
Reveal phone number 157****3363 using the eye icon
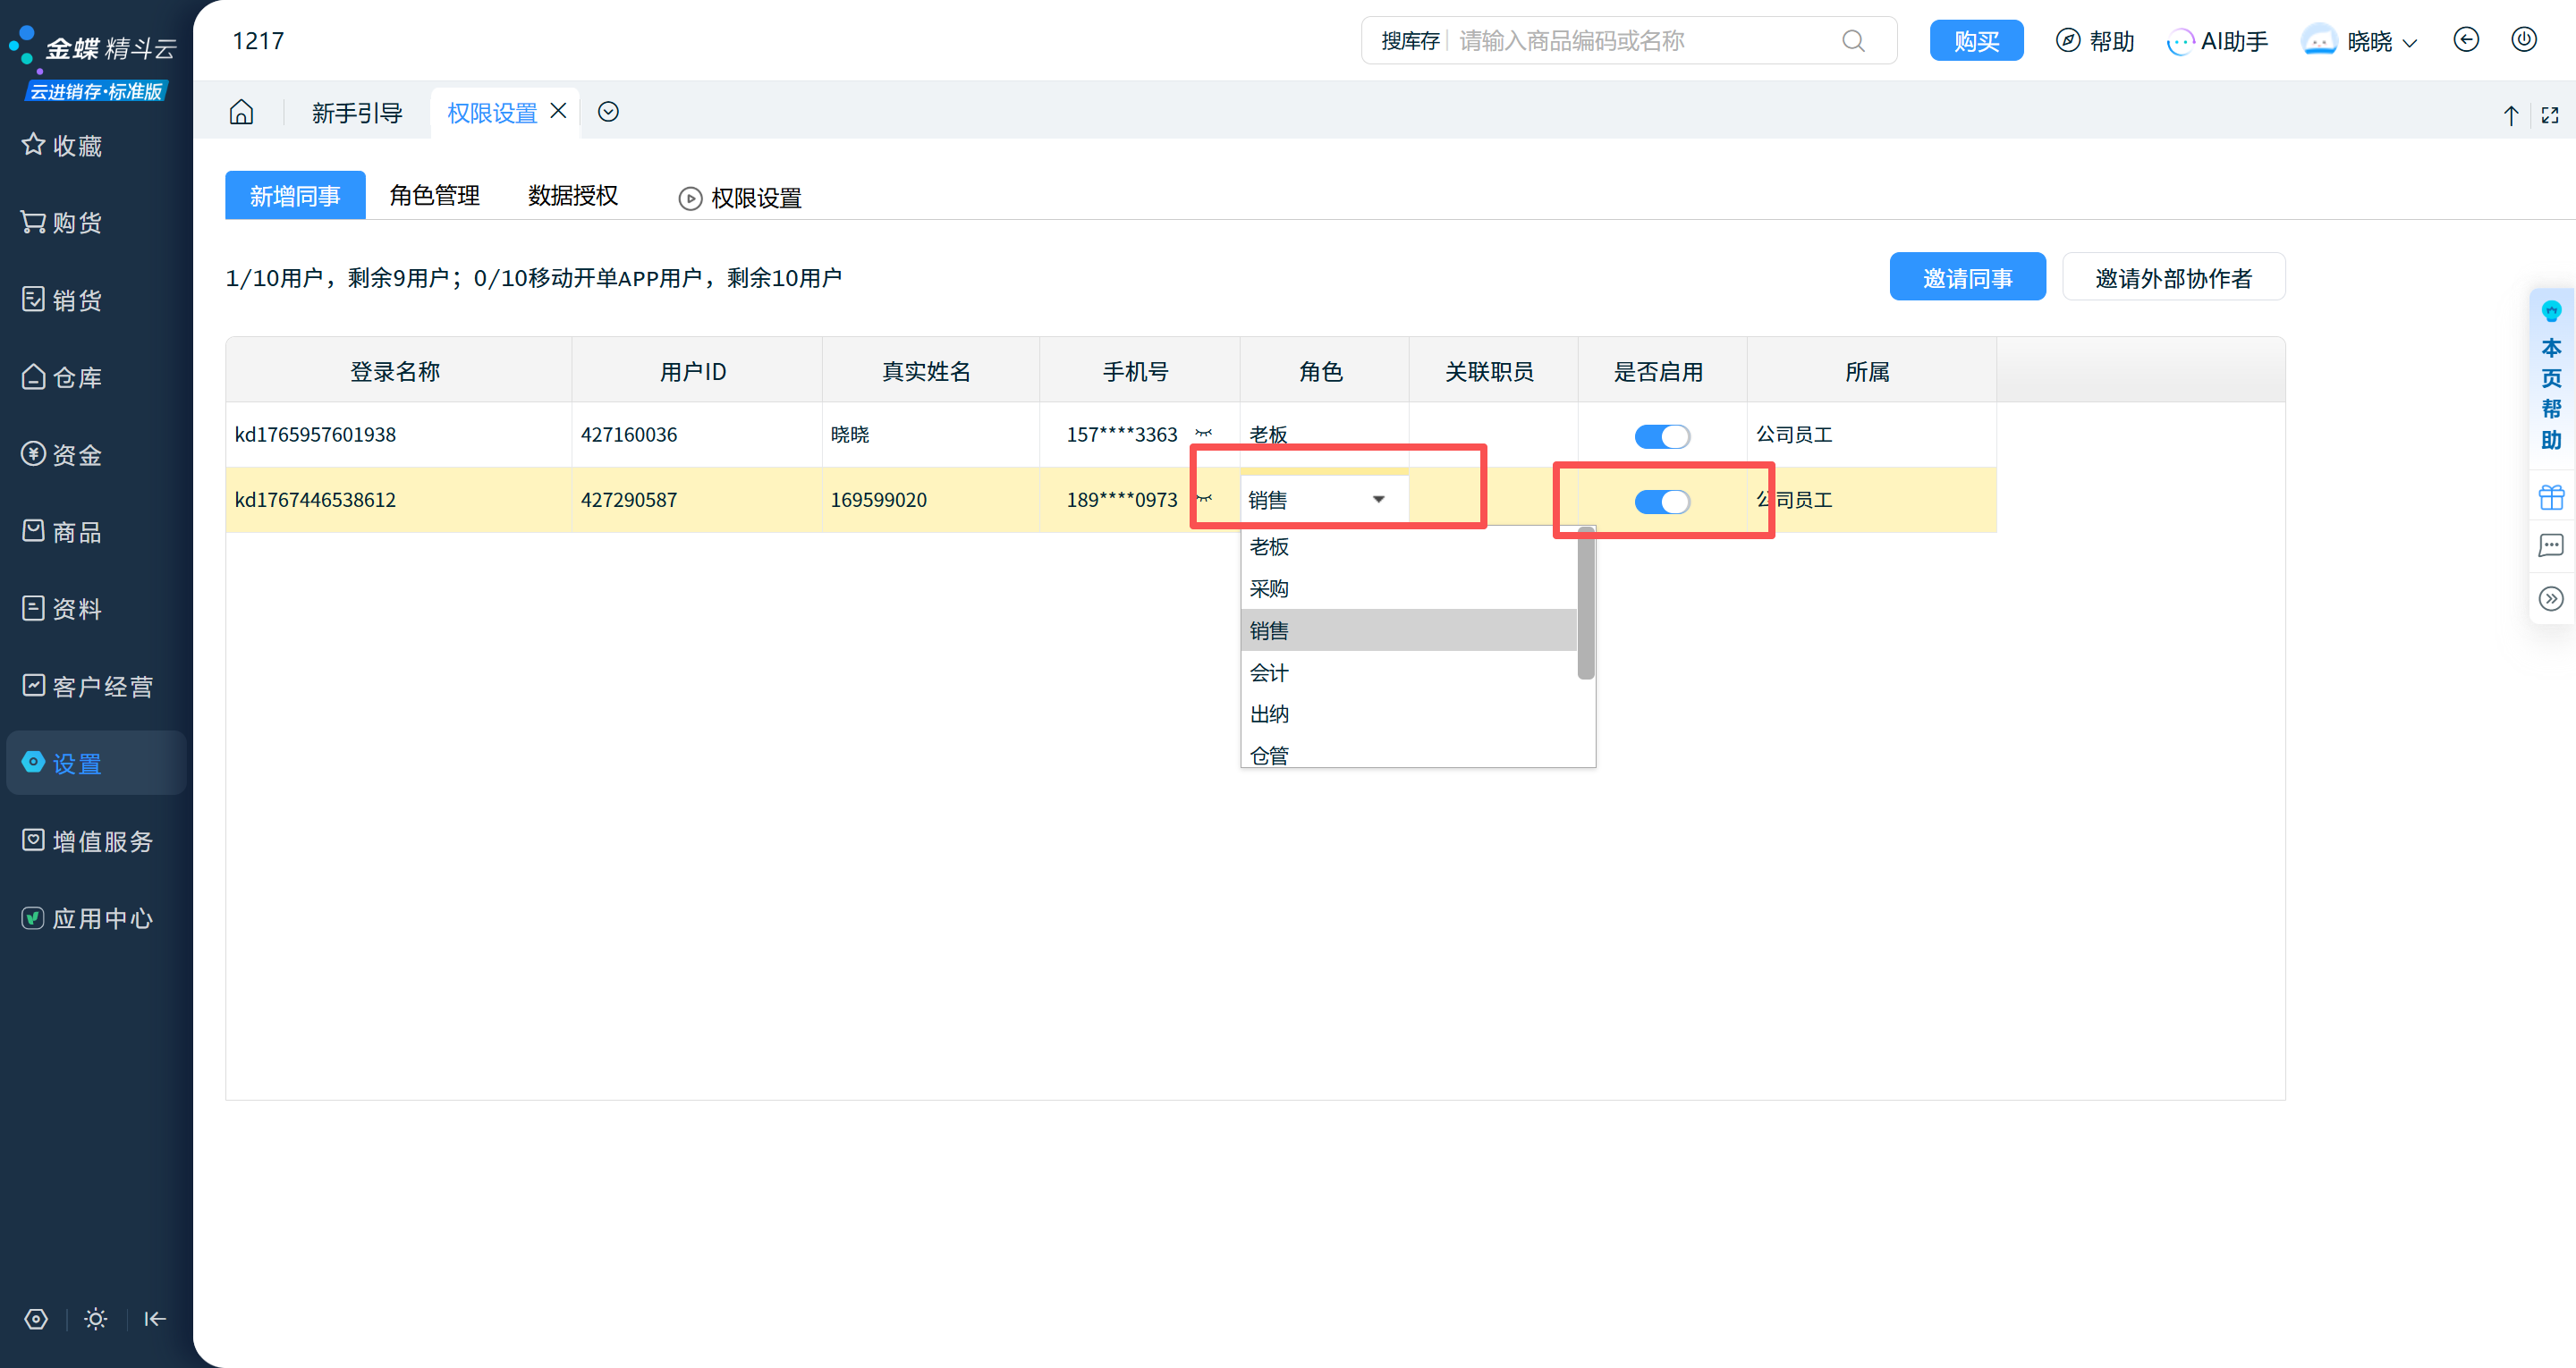pos(1204,434)
